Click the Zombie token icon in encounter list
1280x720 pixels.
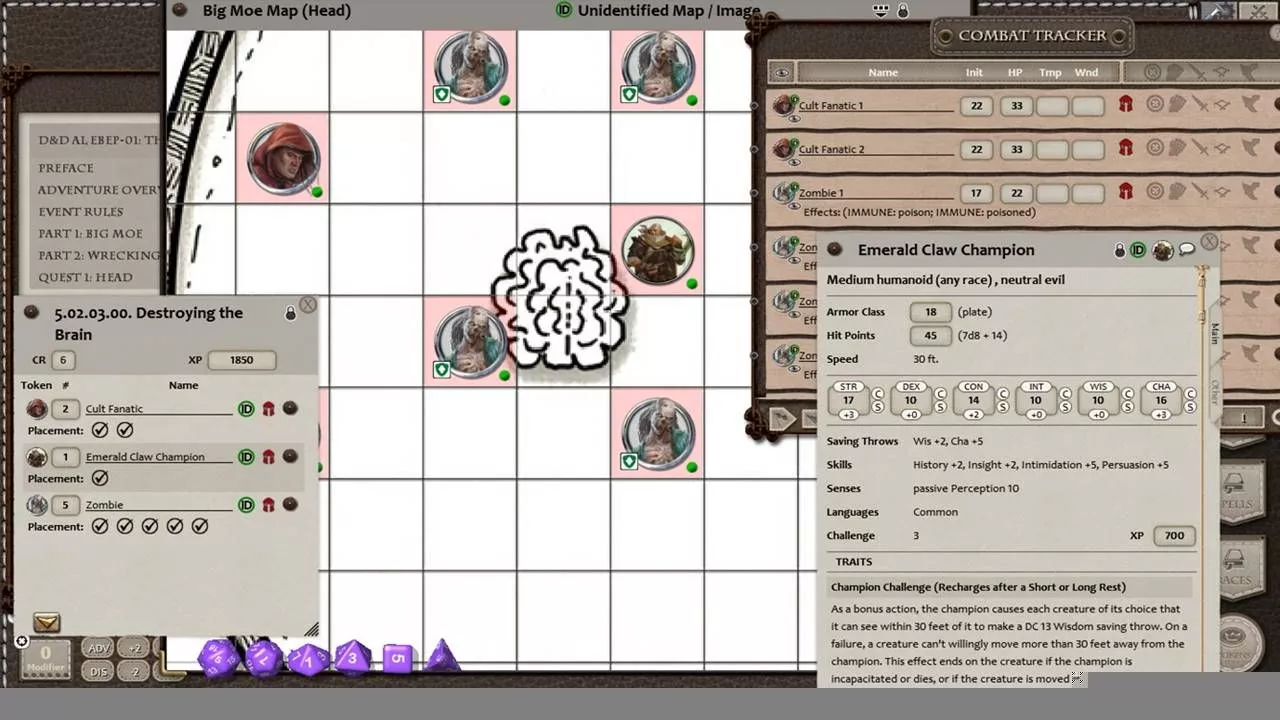pos(37,505)
